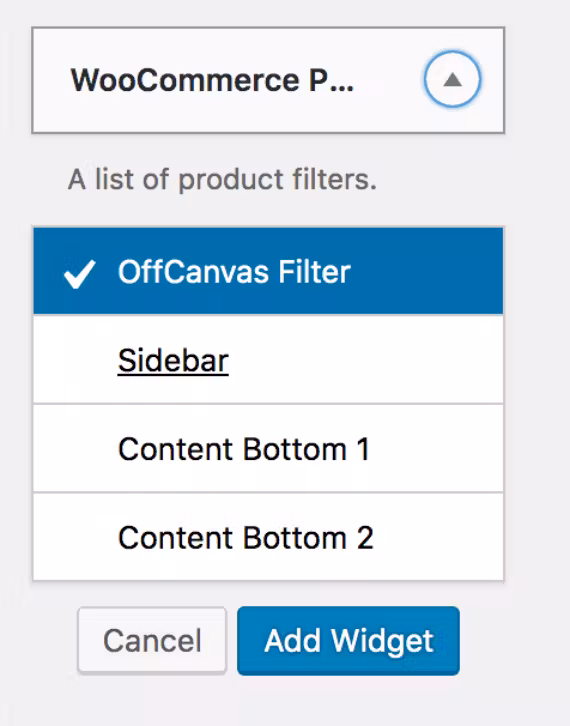
Task: Click the word 'Bottom' in Content Bottom 1 row
Action: click(x=295, y=449)
